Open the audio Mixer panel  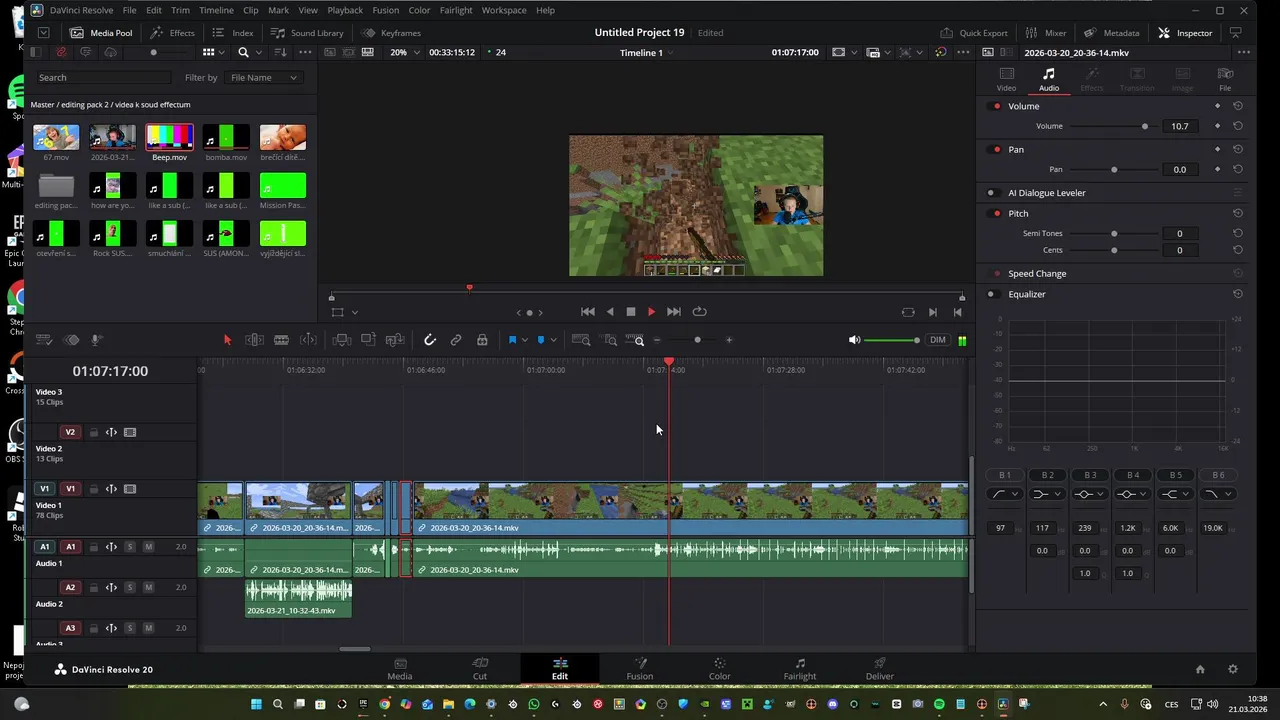click(x=1045, y=33)
